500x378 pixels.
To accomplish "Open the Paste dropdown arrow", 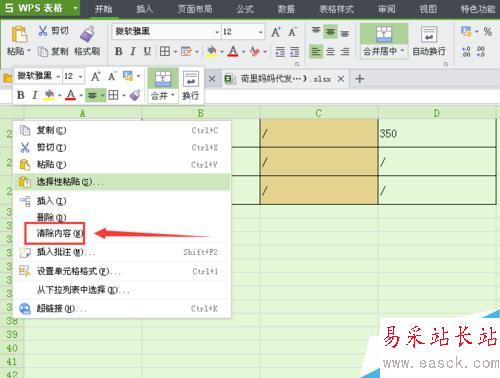I will 29,51.
